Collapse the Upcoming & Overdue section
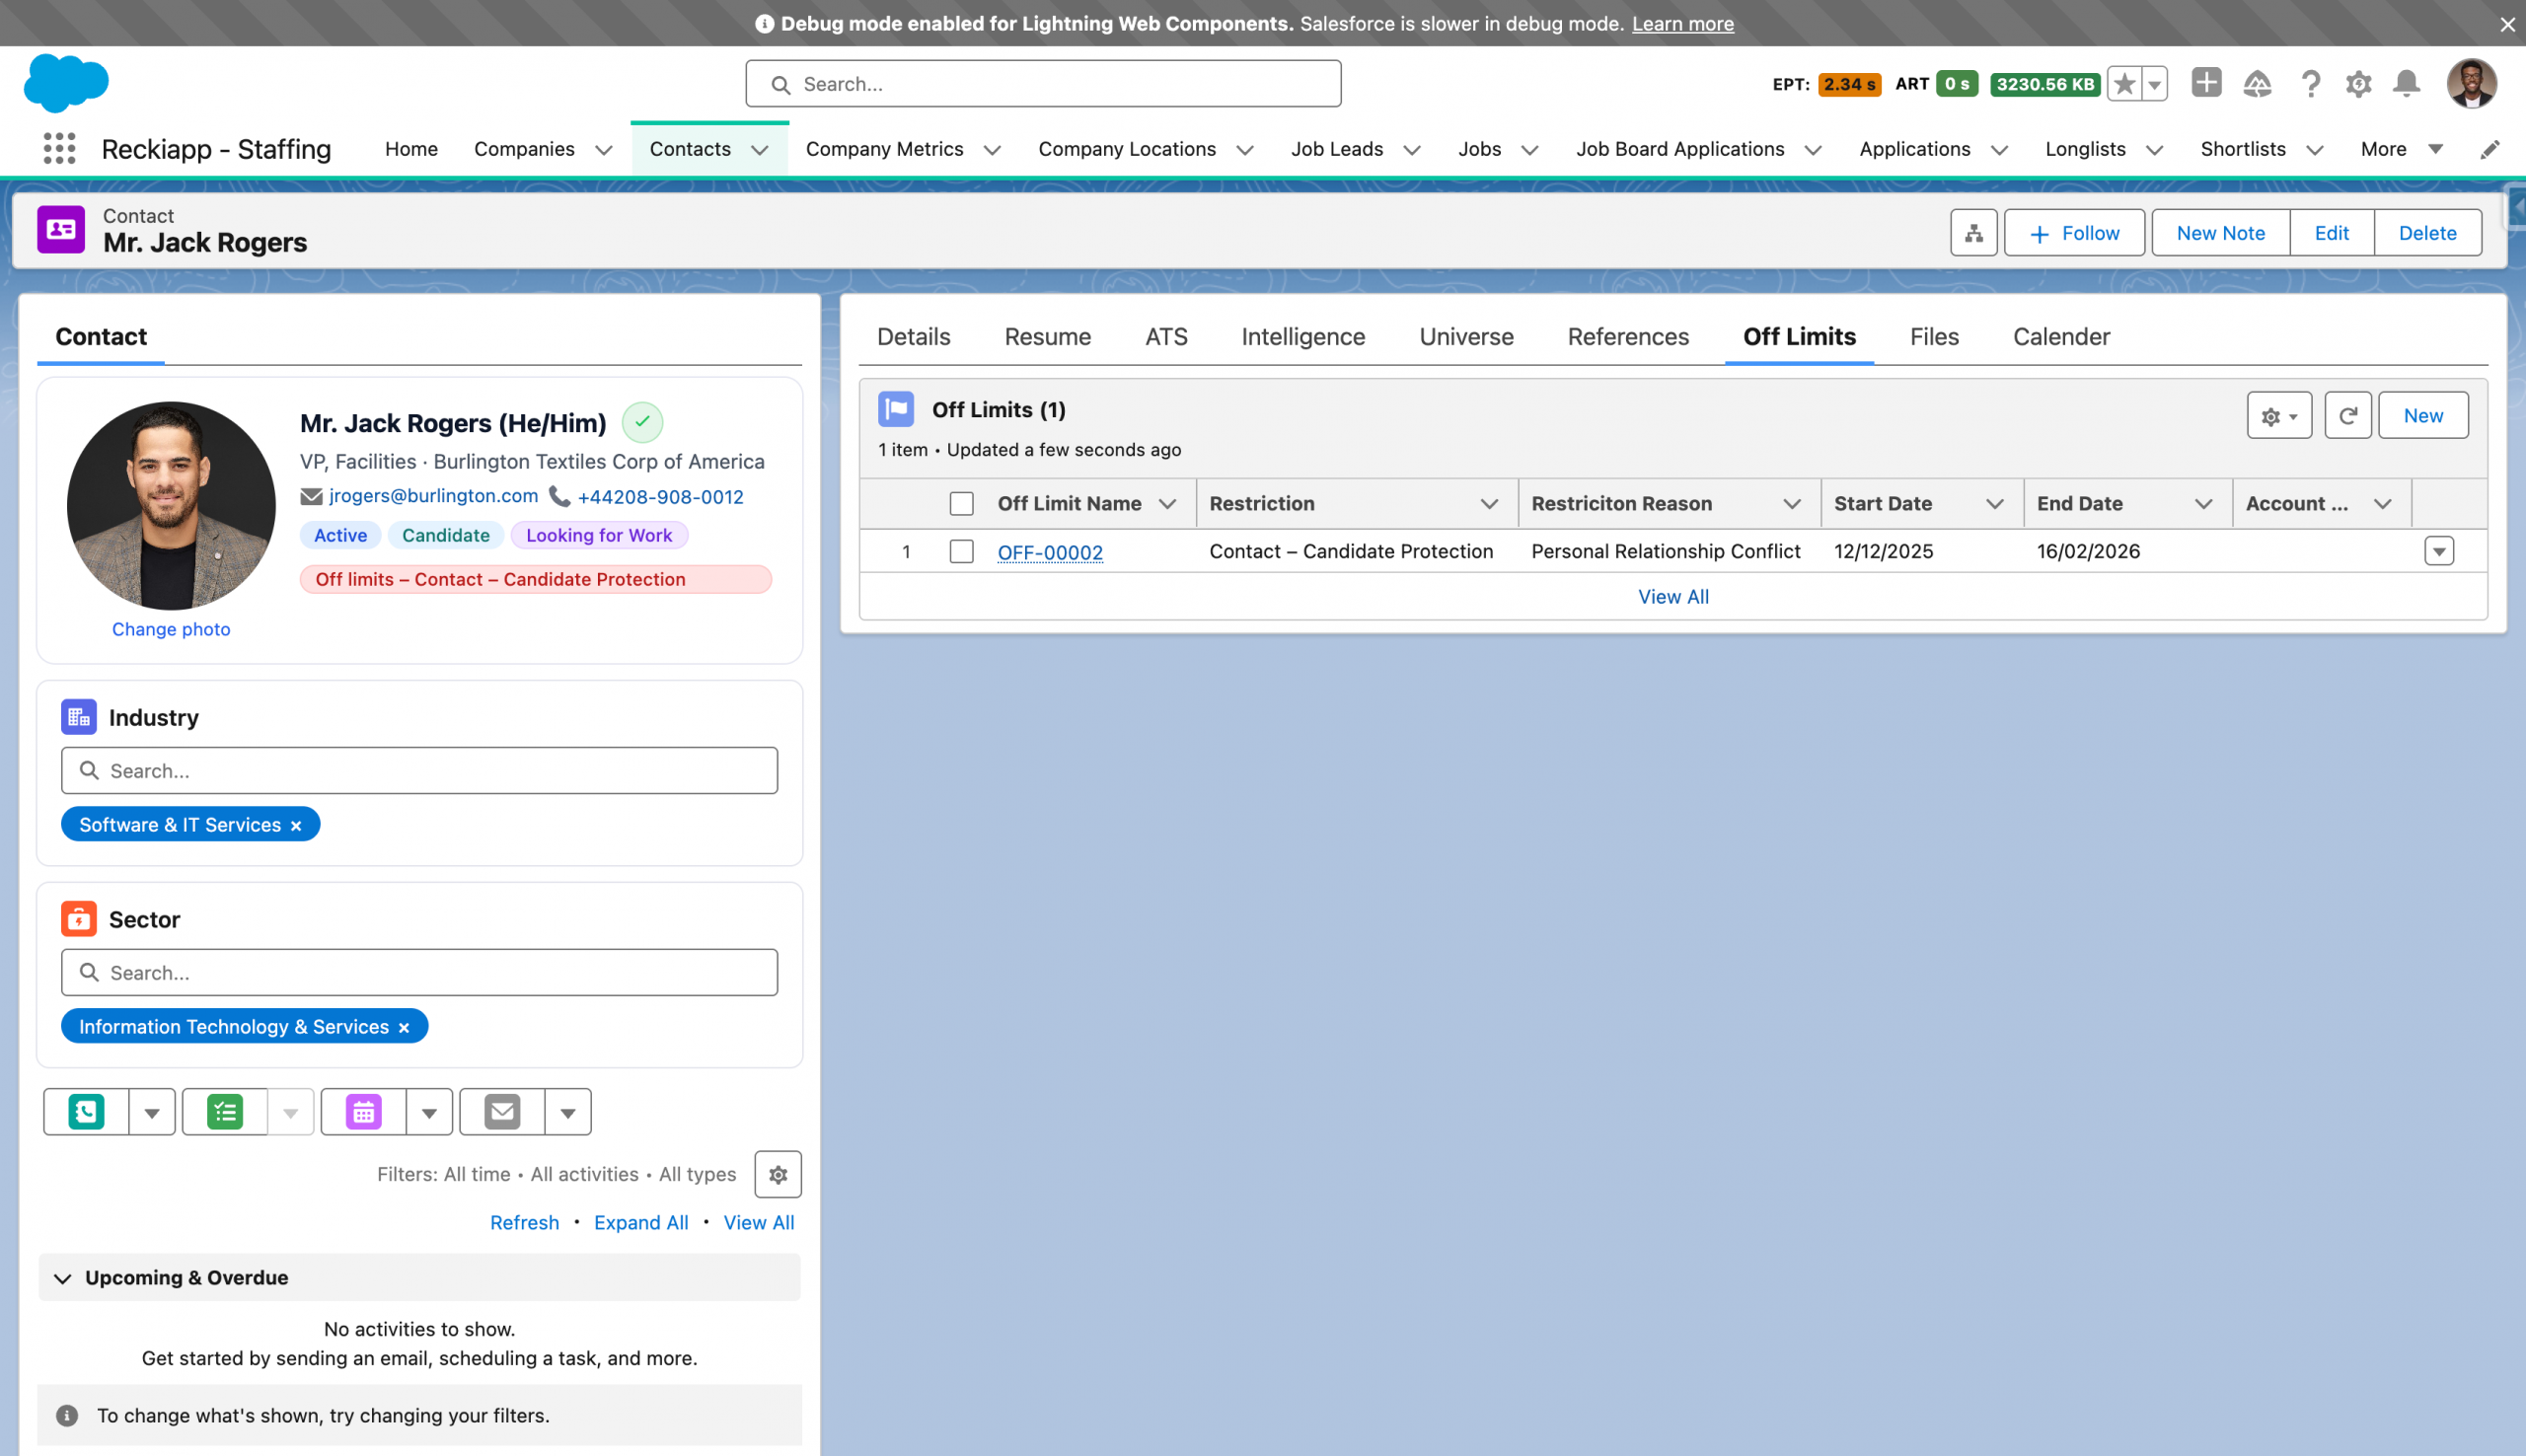Screen dimensions: 2526x1456 coord(63,1278)
